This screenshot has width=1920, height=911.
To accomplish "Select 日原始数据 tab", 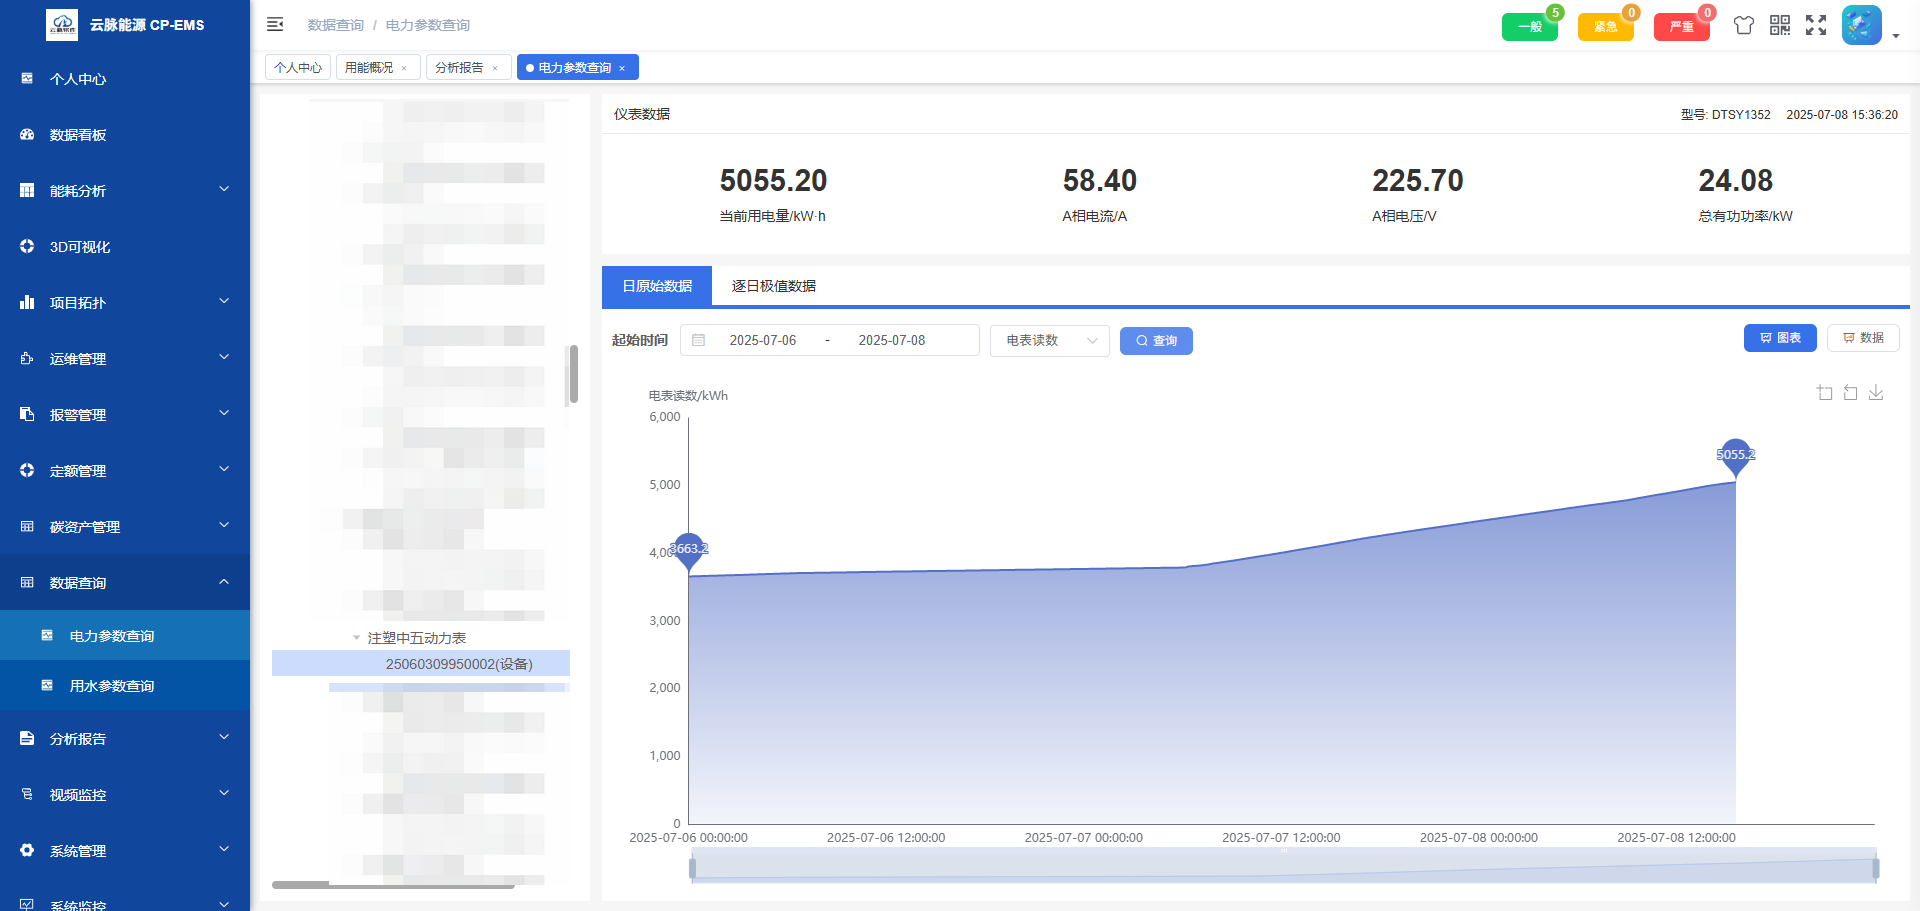I will [x=657, y=286].
